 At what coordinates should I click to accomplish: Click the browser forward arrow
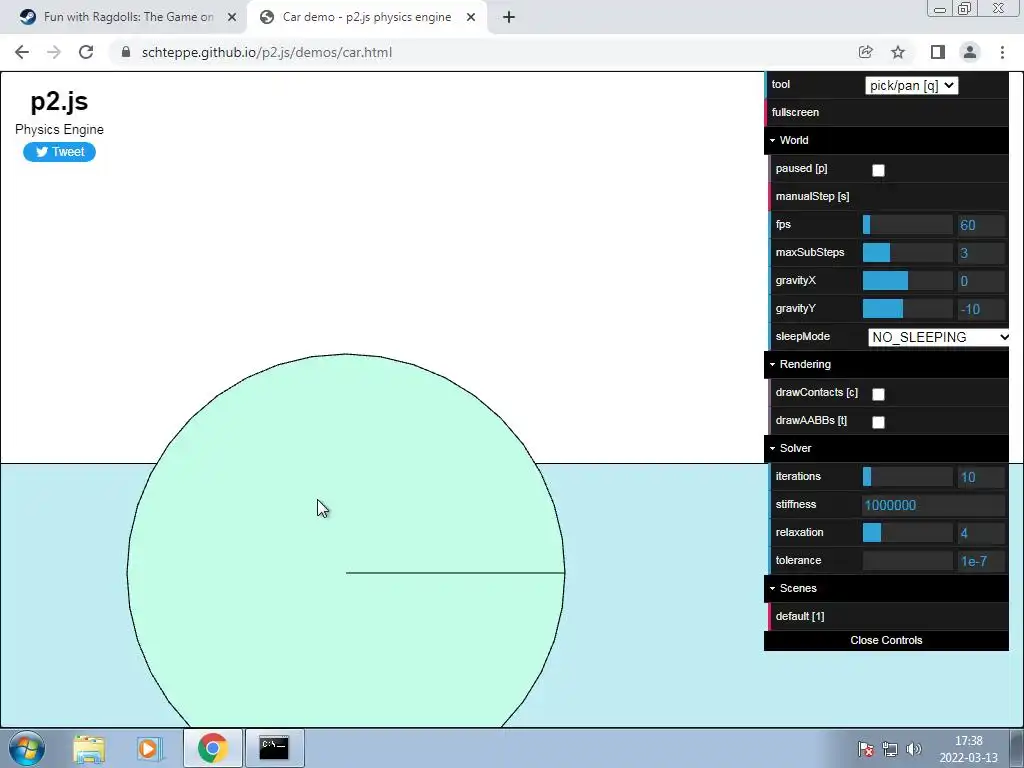click(54, 52)
